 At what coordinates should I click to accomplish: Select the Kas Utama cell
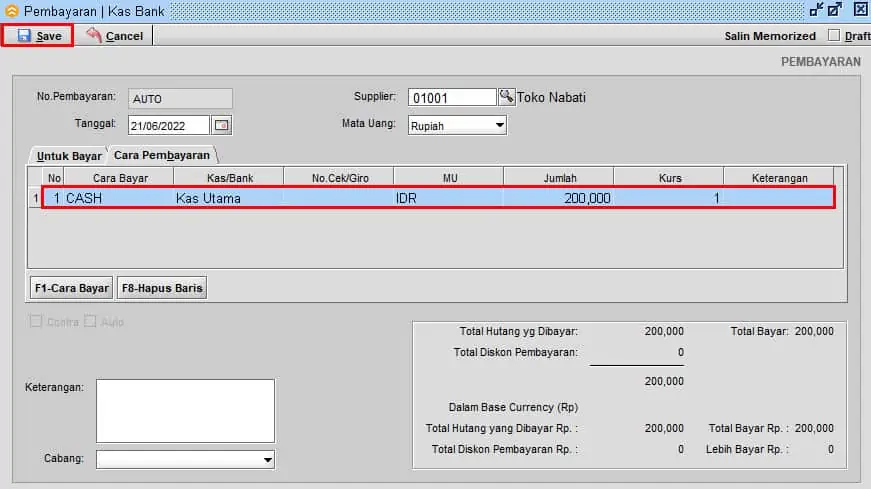point(228,198)
